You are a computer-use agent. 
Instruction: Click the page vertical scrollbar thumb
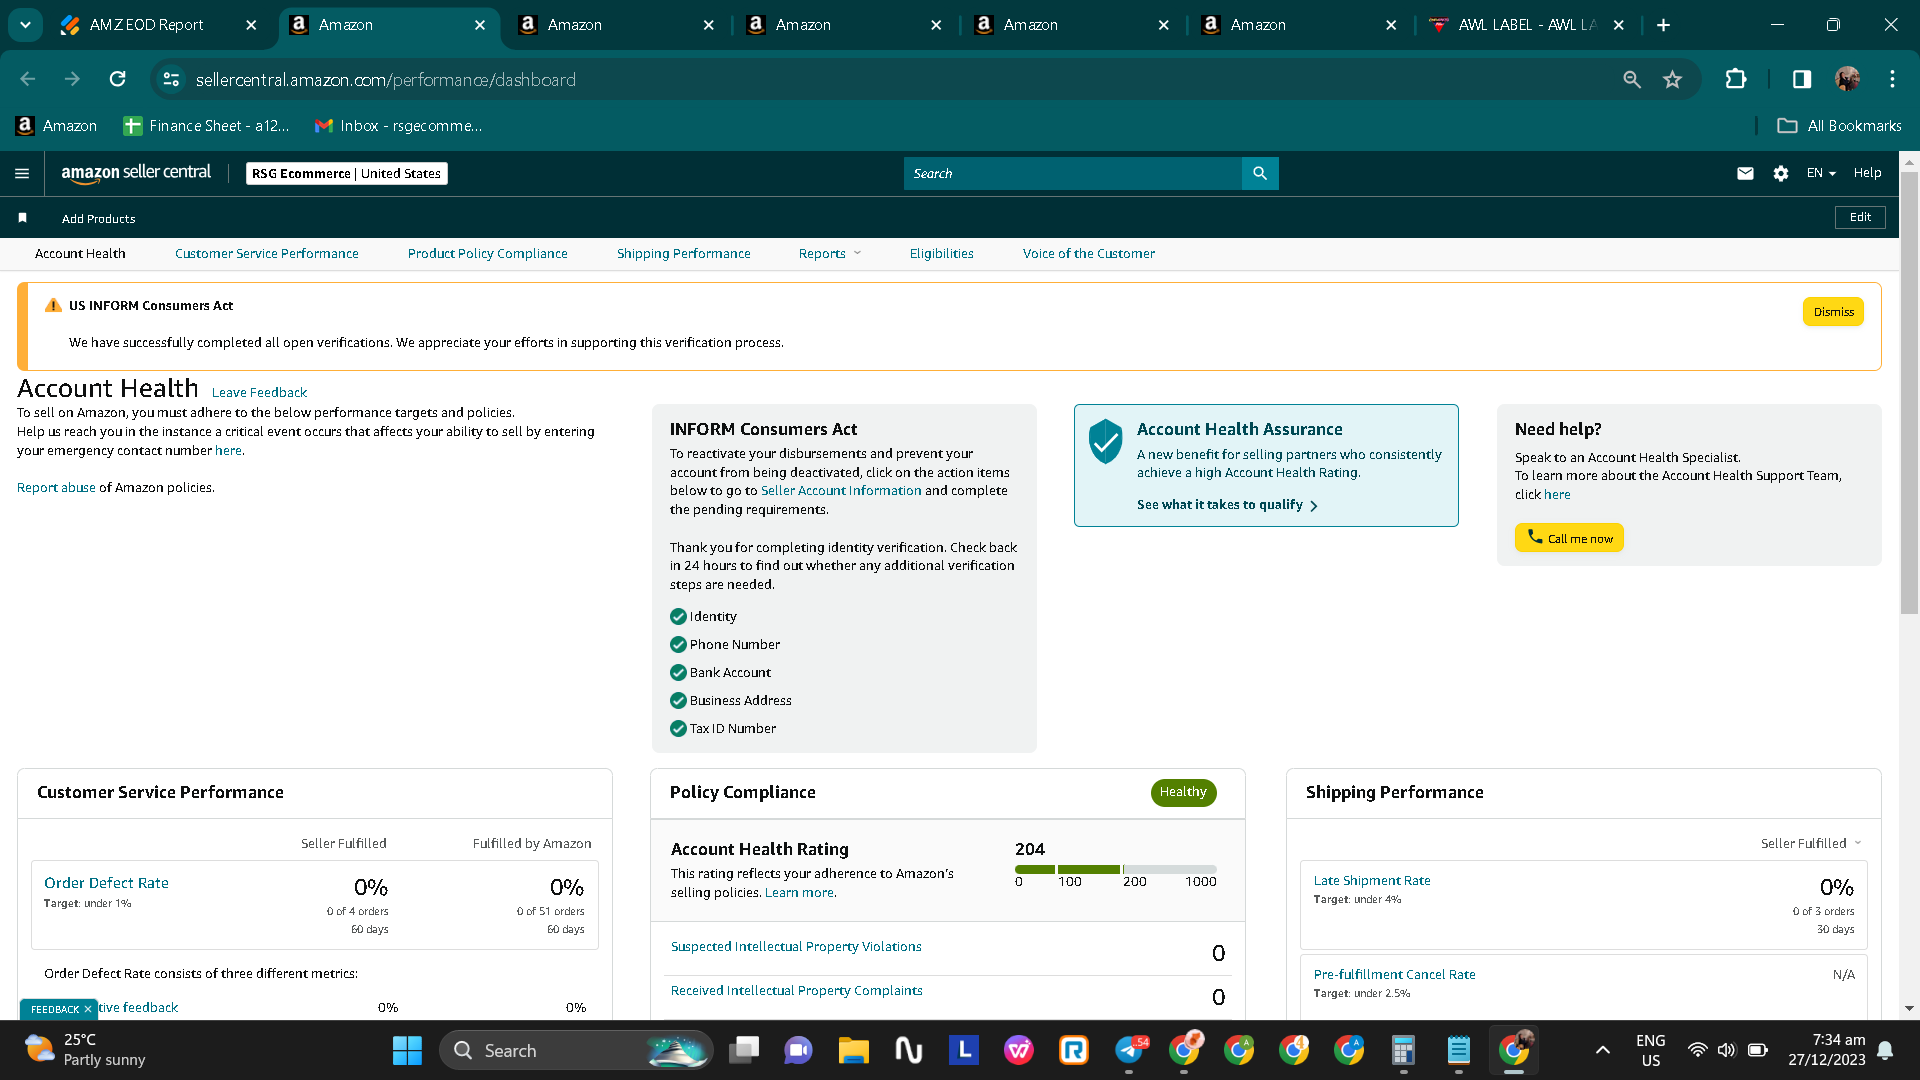tap(1909, 391)
